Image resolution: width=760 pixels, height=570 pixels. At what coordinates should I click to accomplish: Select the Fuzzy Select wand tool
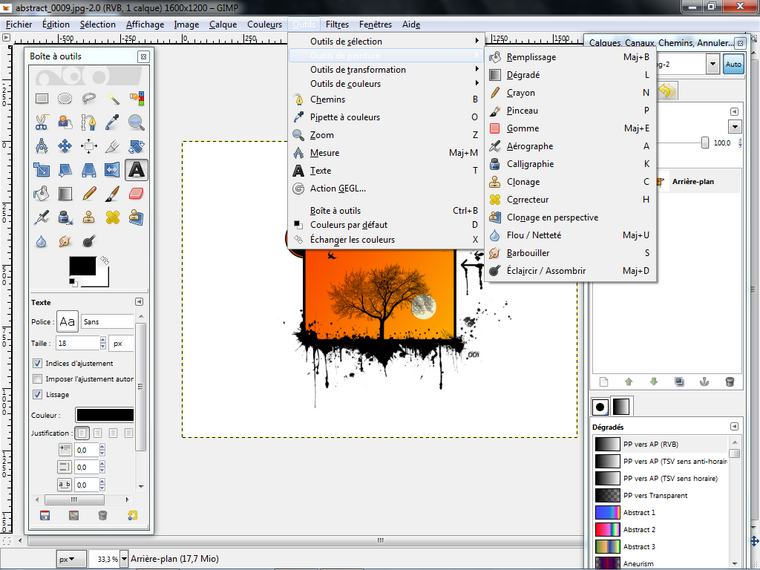[x=113, y=99]
